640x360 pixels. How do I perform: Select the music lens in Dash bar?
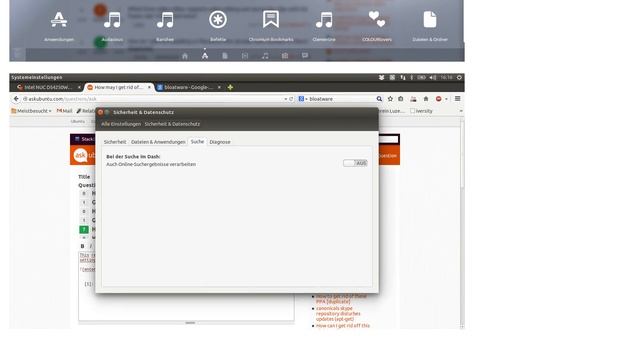point(265,56)
